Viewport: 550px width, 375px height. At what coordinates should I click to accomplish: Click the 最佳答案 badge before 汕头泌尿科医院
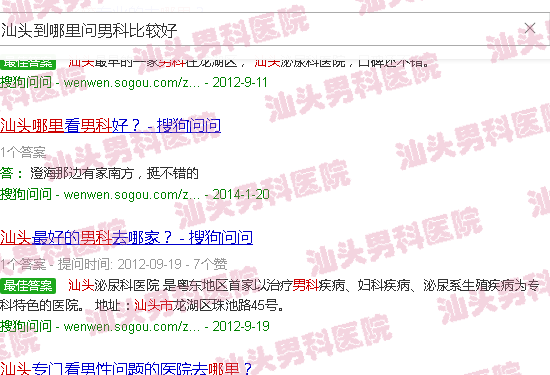28,286
